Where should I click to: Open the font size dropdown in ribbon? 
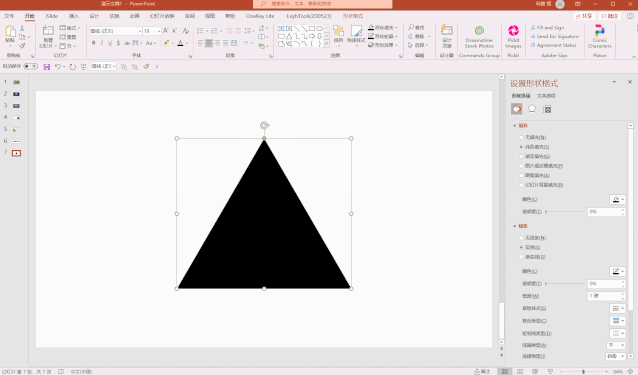click(159, 31)
